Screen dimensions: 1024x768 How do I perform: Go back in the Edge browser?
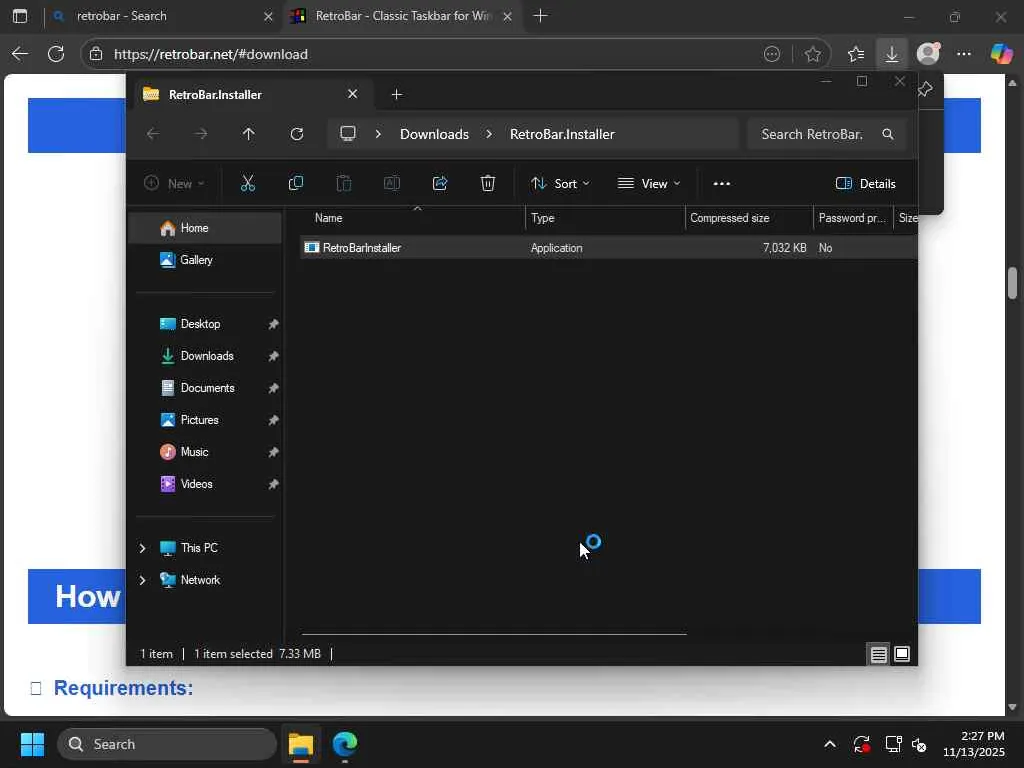point(20,54)
